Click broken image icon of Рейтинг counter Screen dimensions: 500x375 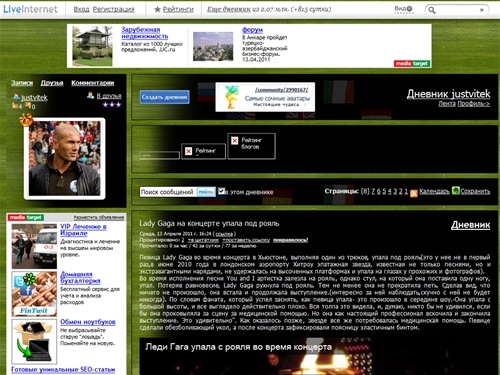(x=189, y=151)
